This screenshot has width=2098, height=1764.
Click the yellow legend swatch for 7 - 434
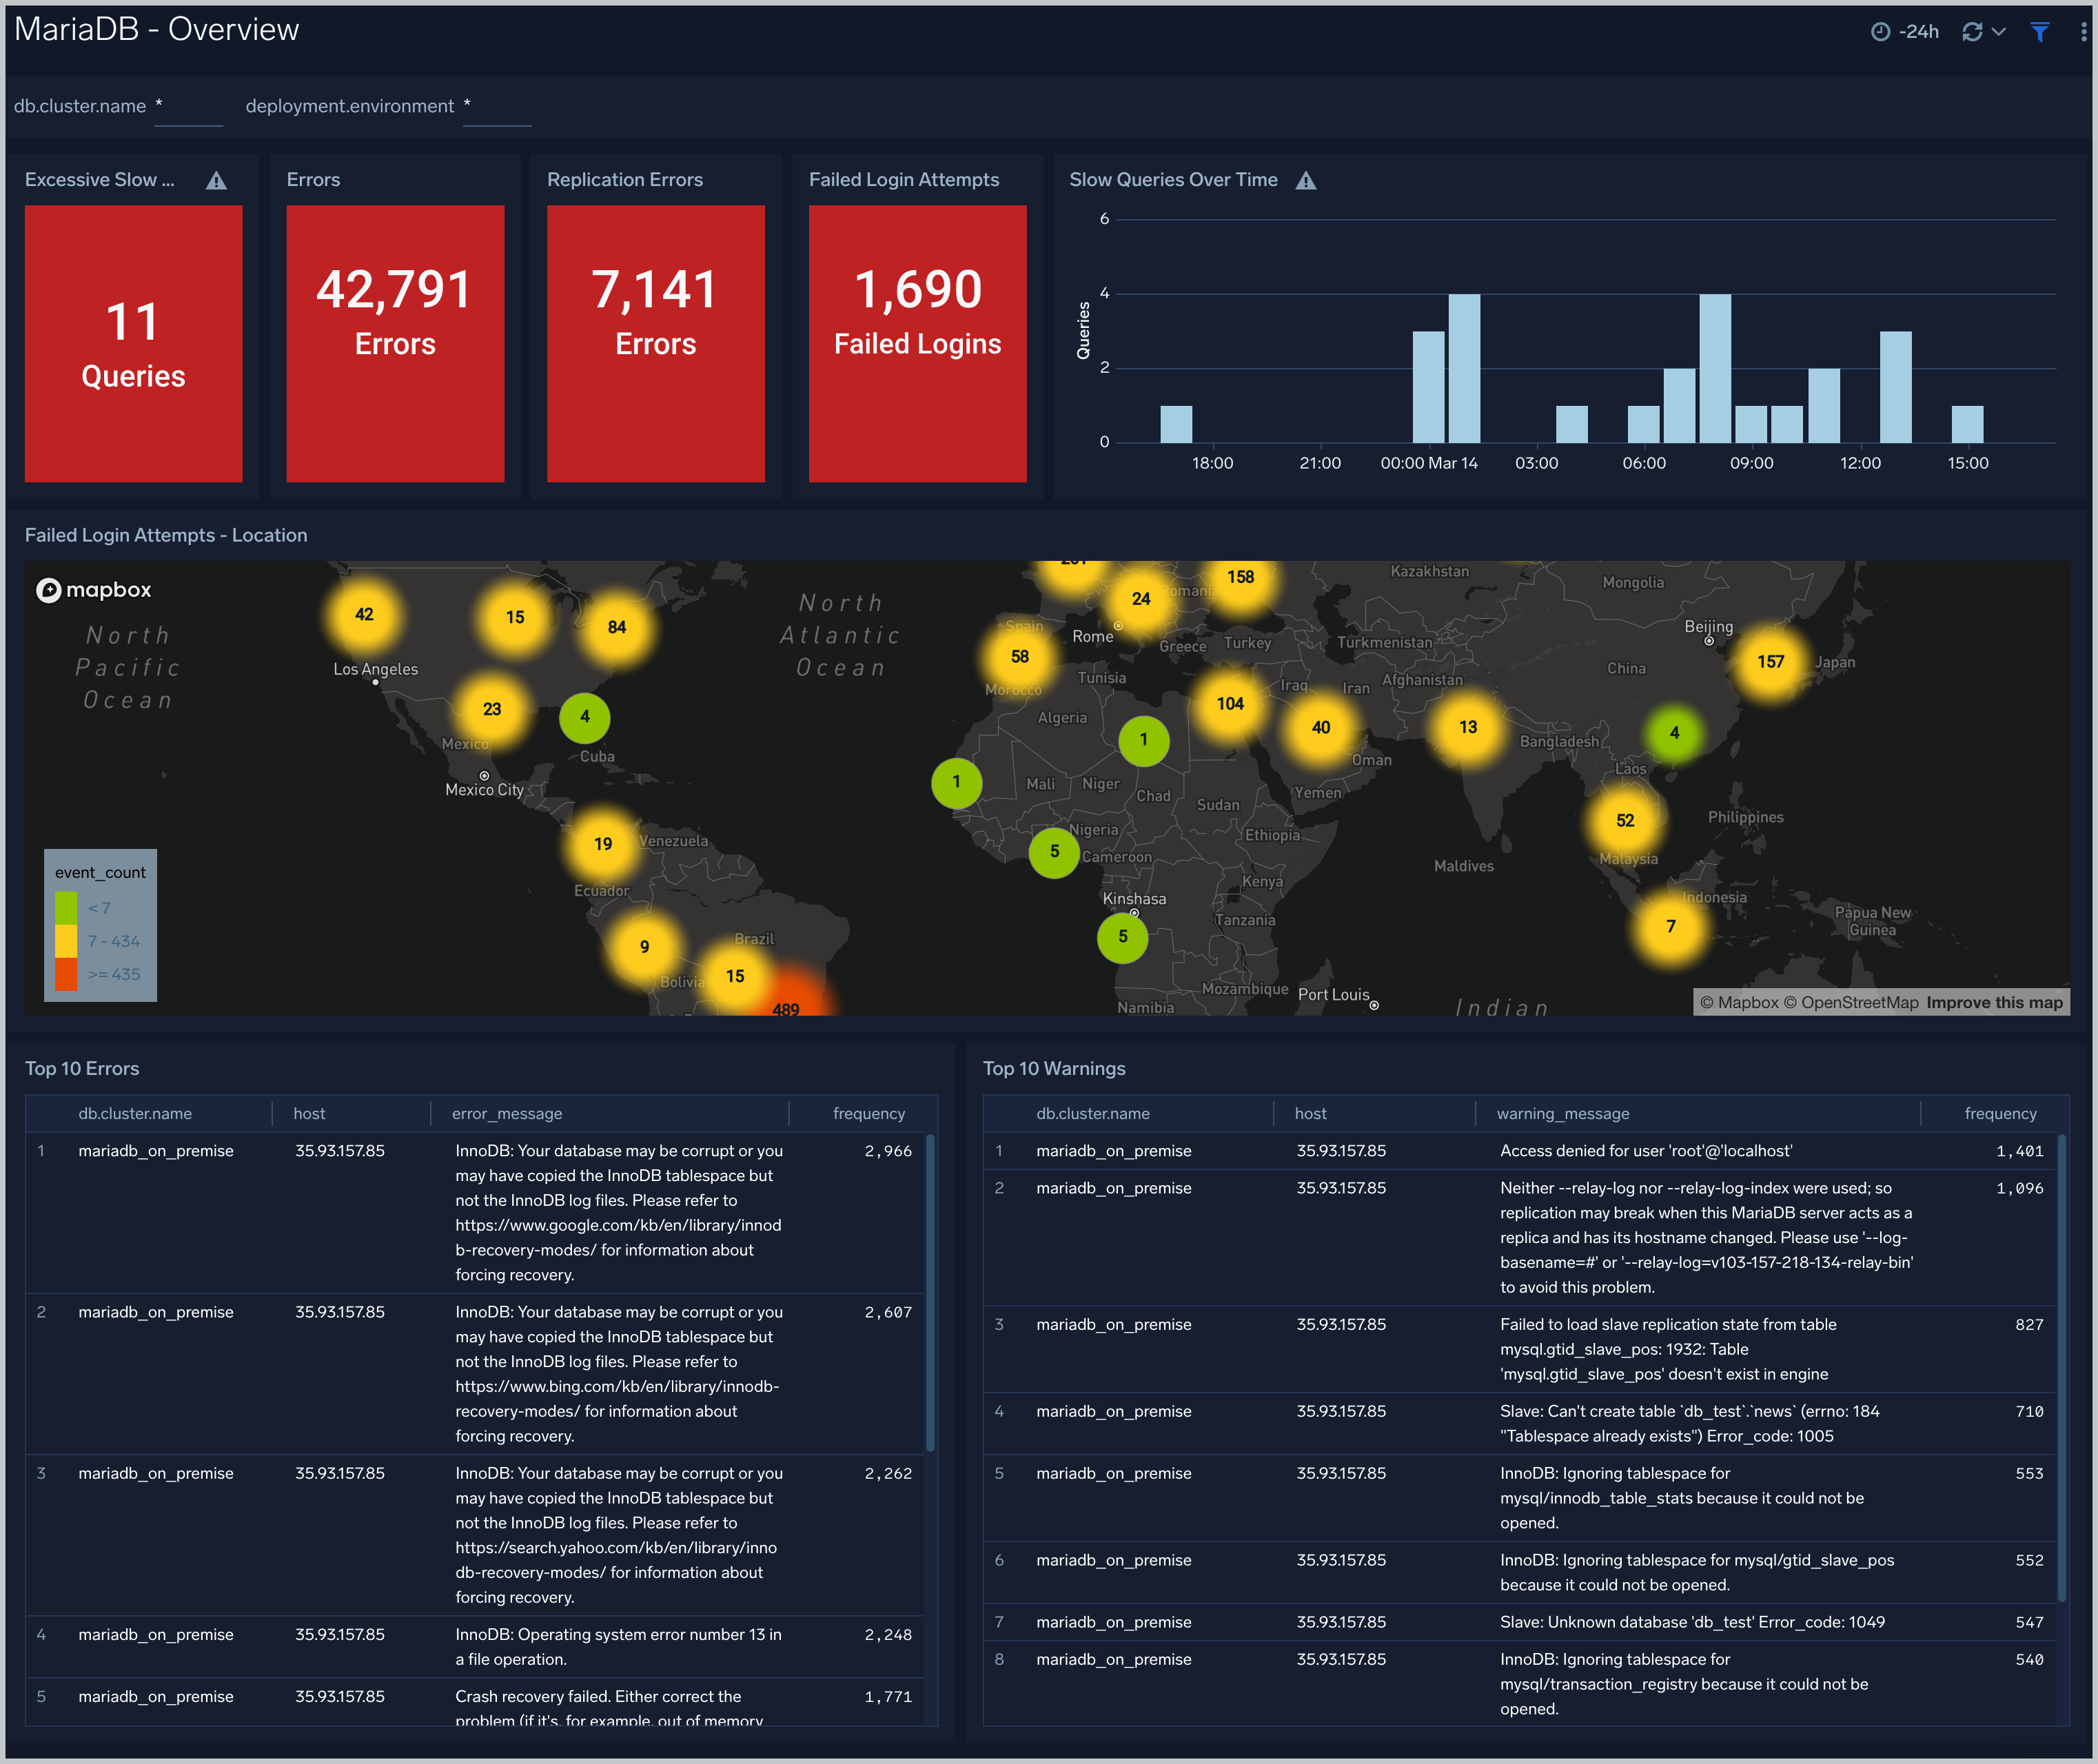click(66, 941)
